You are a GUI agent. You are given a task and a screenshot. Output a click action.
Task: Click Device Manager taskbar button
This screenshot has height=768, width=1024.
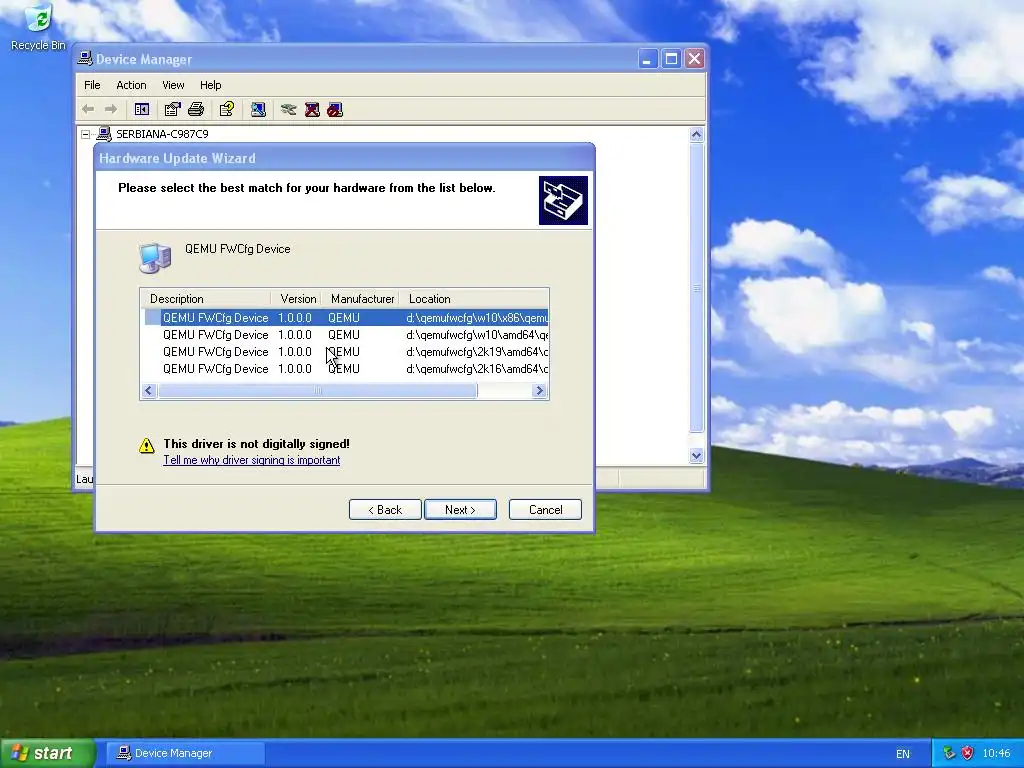click(x=186, y=753)
